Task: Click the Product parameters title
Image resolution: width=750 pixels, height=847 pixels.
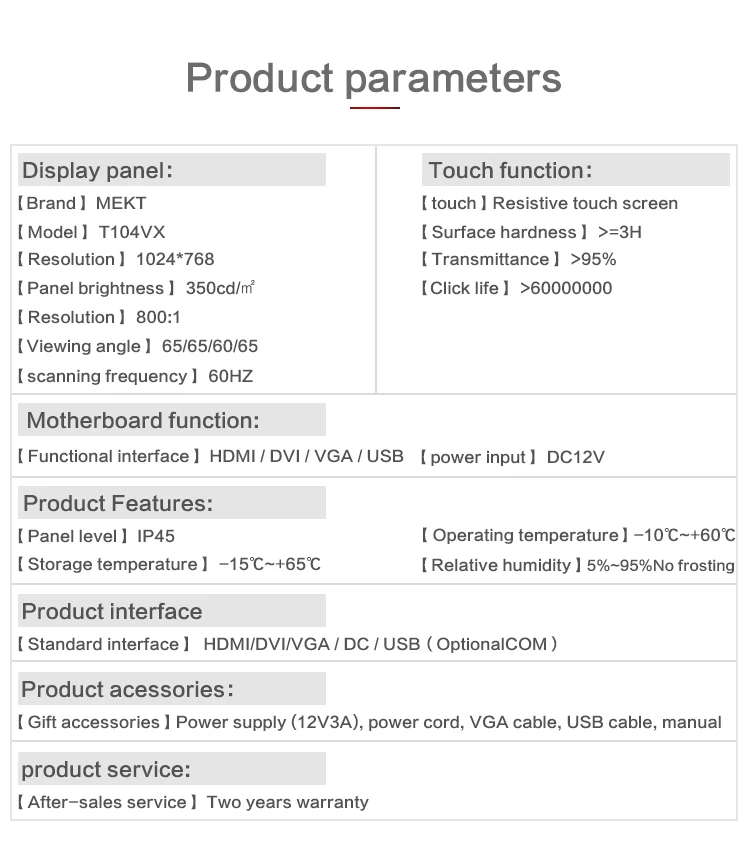Action: point(374,79)
